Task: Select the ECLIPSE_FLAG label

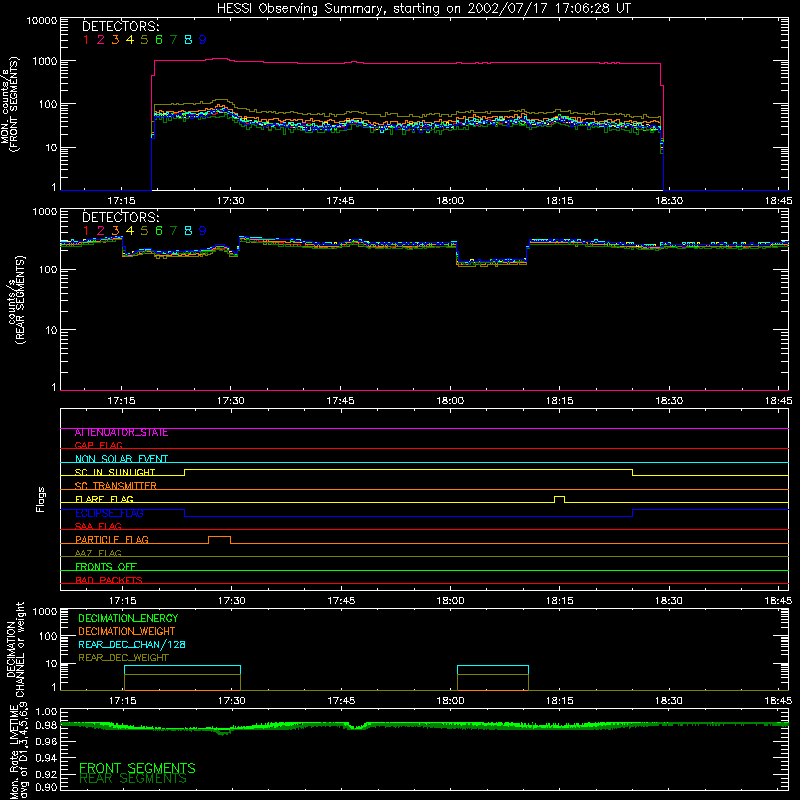Action: (x=109, y=513)
